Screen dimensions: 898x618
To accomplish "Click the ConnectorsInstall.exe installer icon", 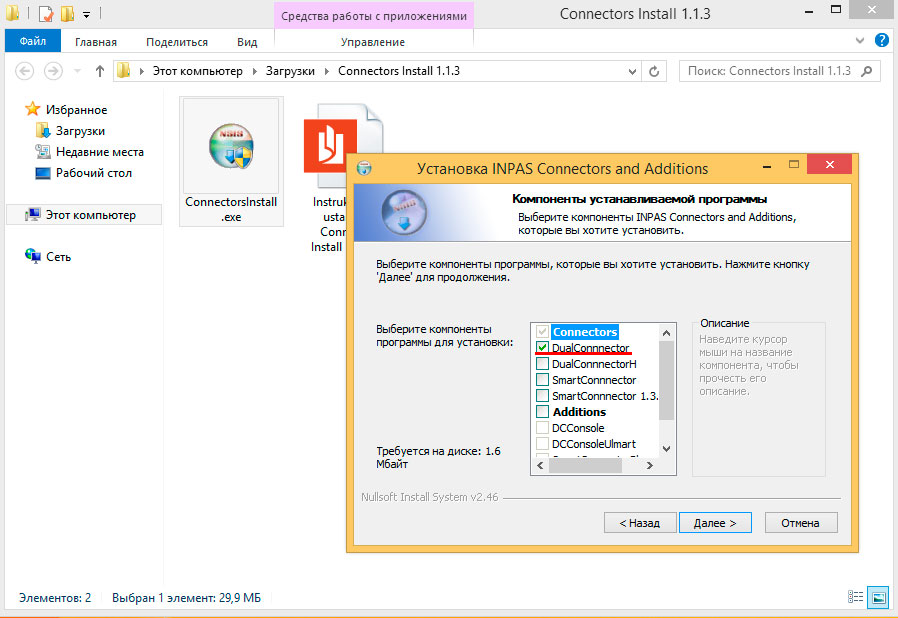I will pos(231,146).
